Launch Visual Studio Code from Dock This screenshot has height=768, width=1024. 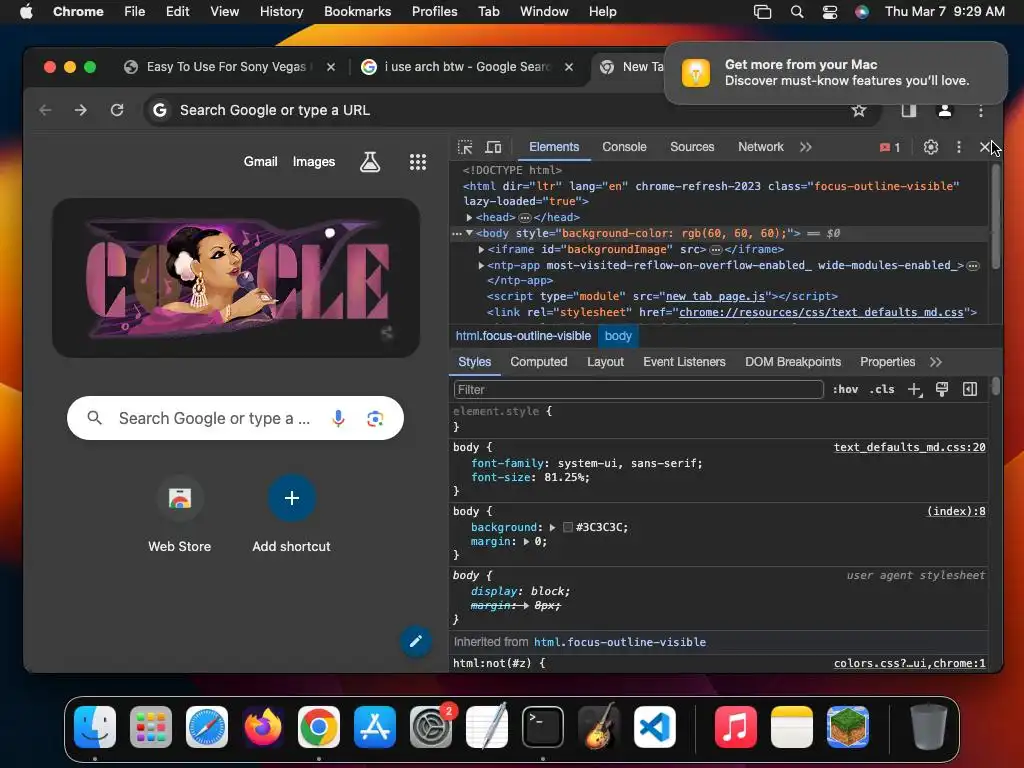[655, 726]
